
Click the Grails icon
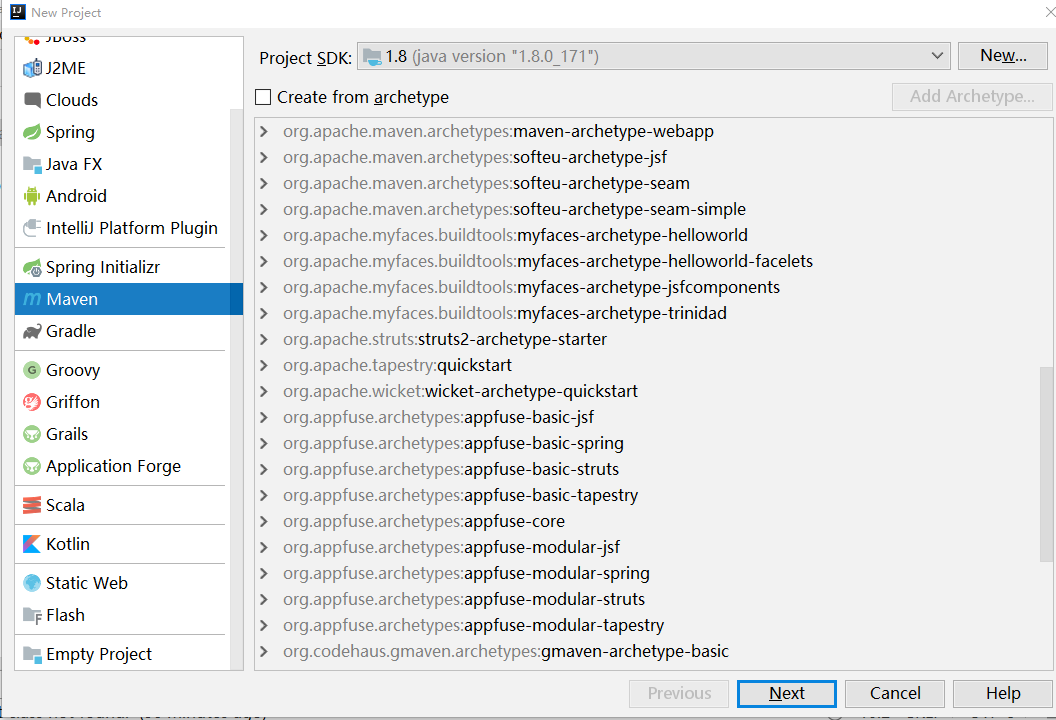pos(32,434)
